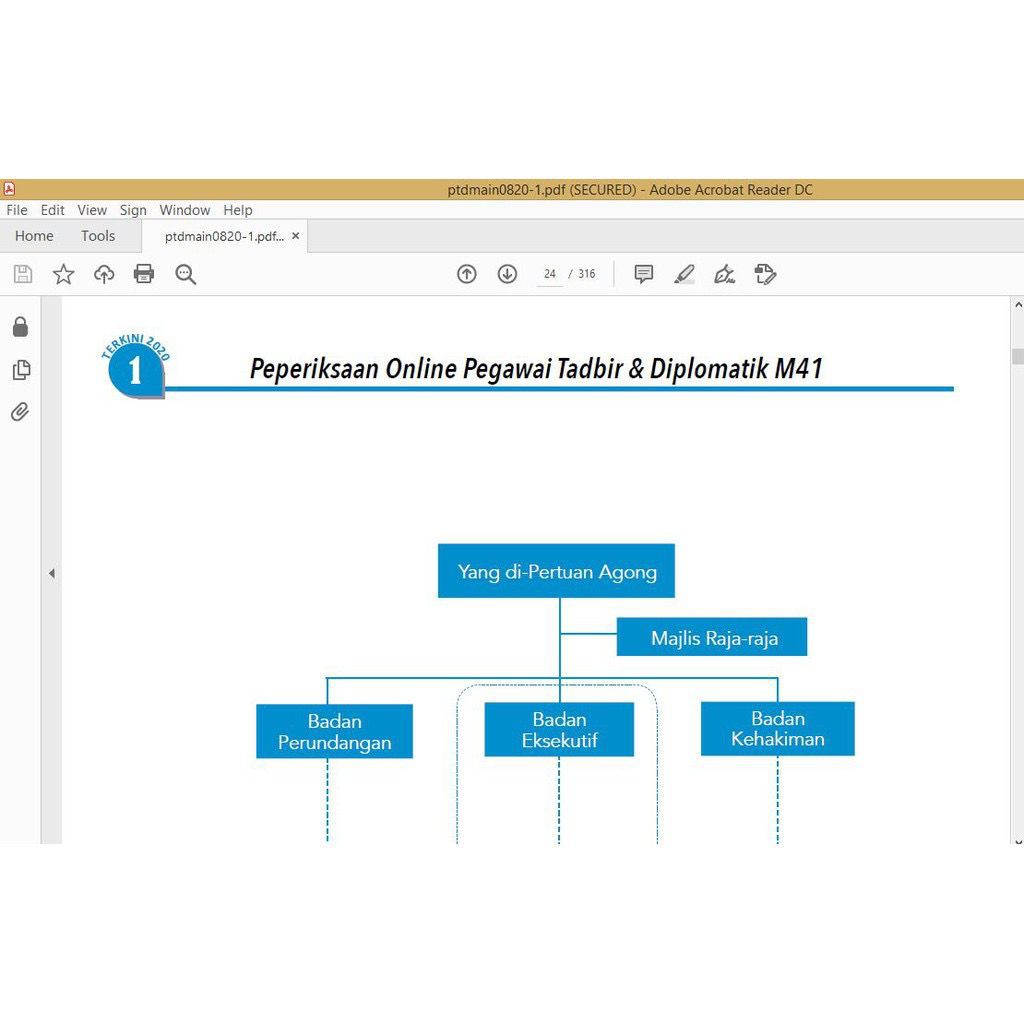Click the cloud upload icon

(x=104, y=274)
